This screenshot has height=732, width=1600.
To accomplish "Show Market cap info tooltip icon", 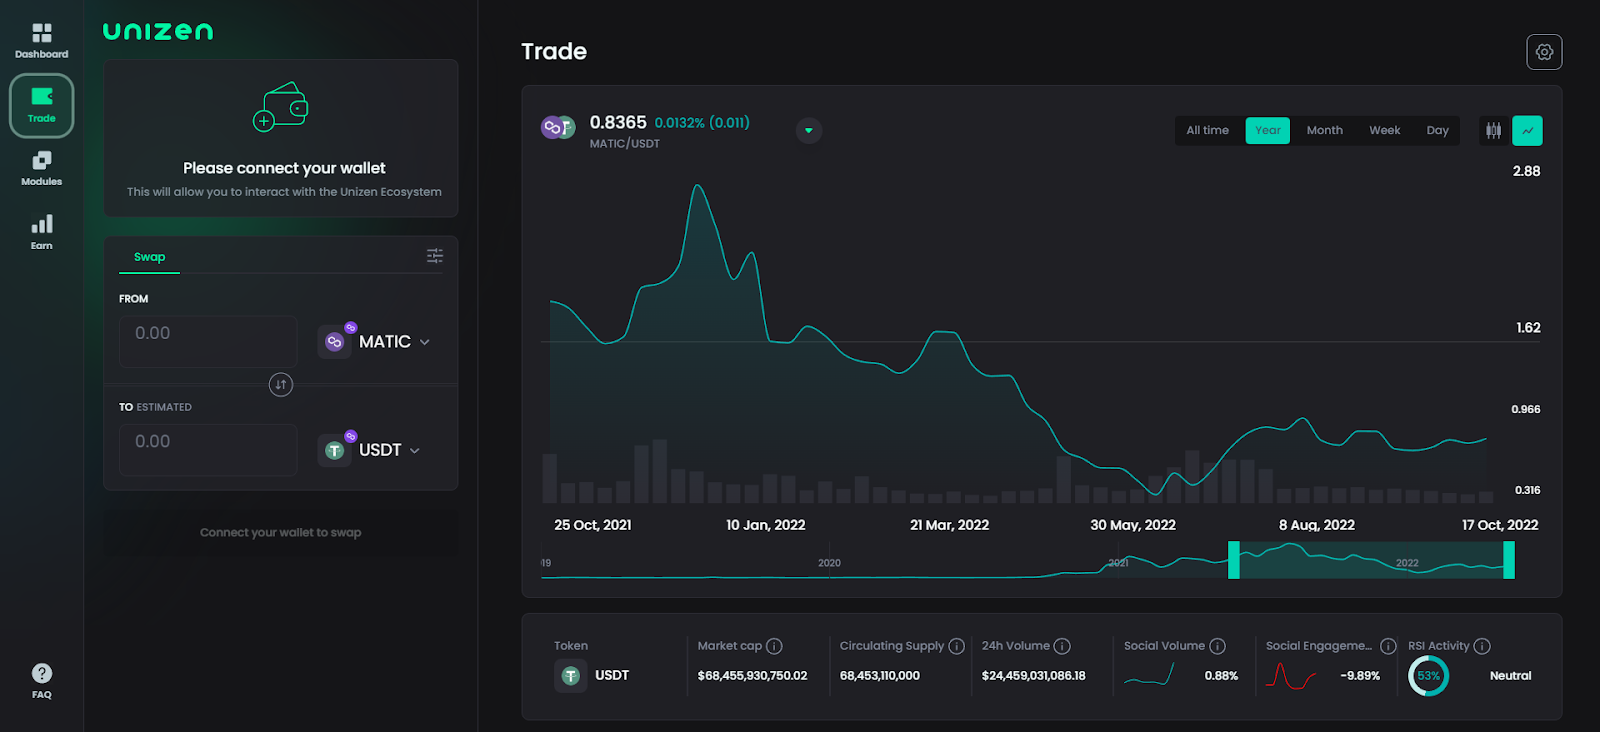I will 774,646.
